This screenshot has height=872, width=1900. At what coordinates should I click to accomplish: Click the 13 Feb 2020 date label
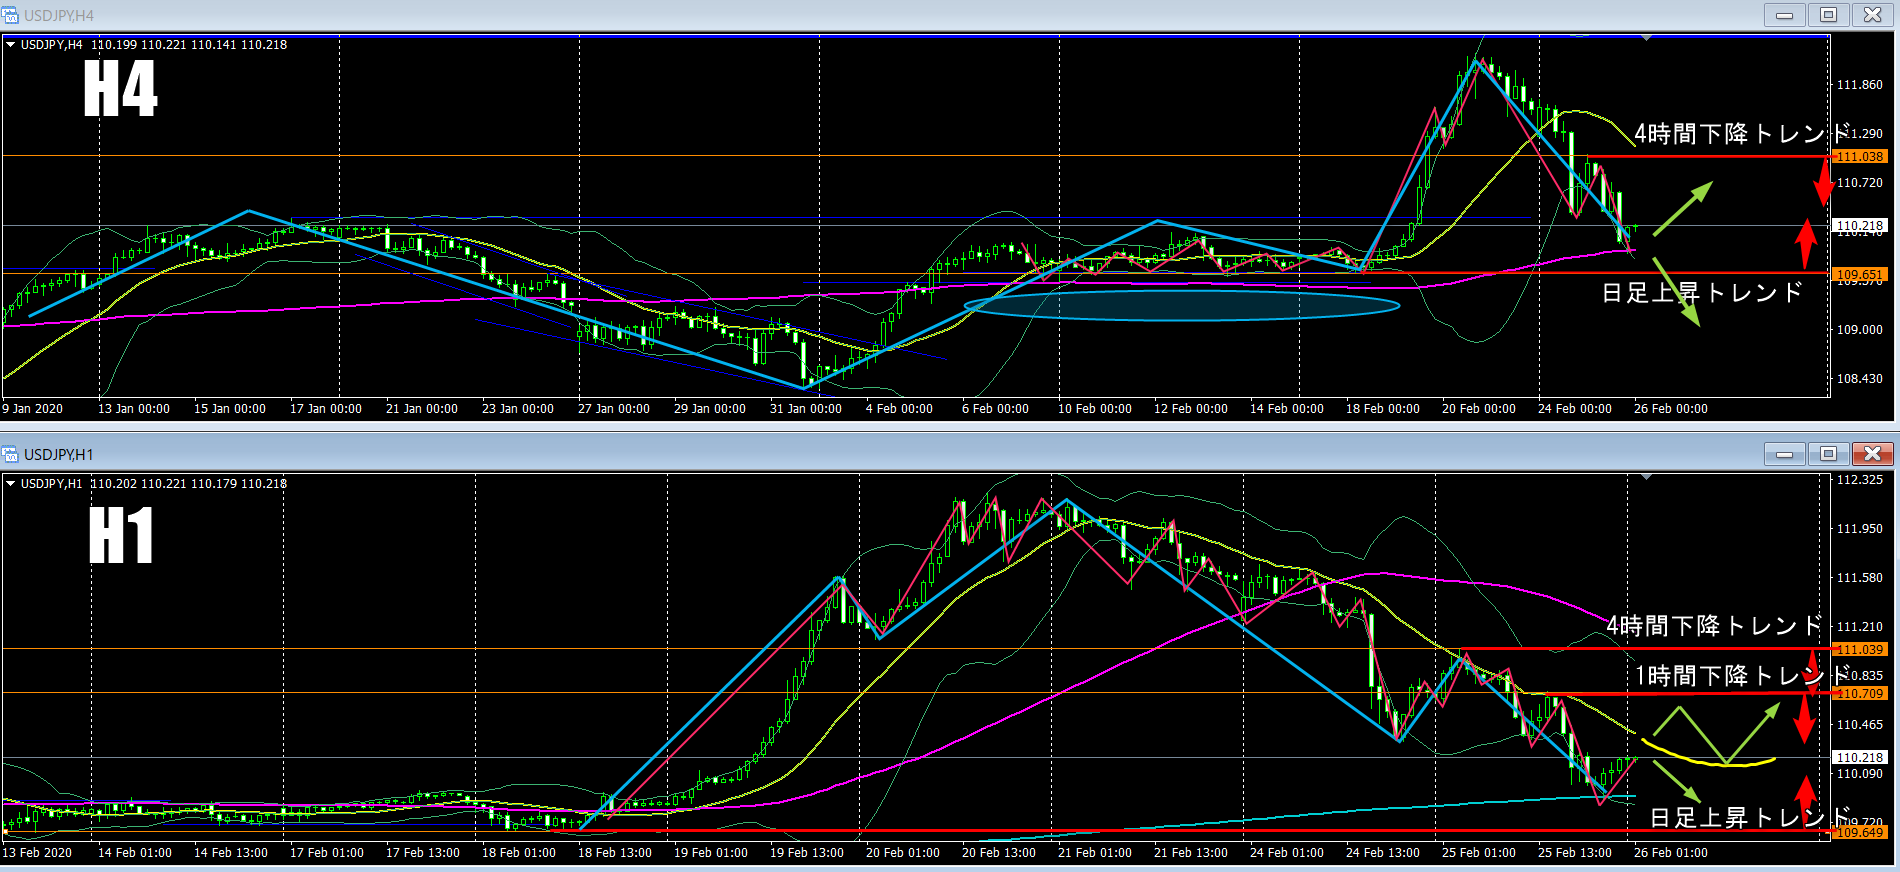pyautogui.click(x=37, y=853)
